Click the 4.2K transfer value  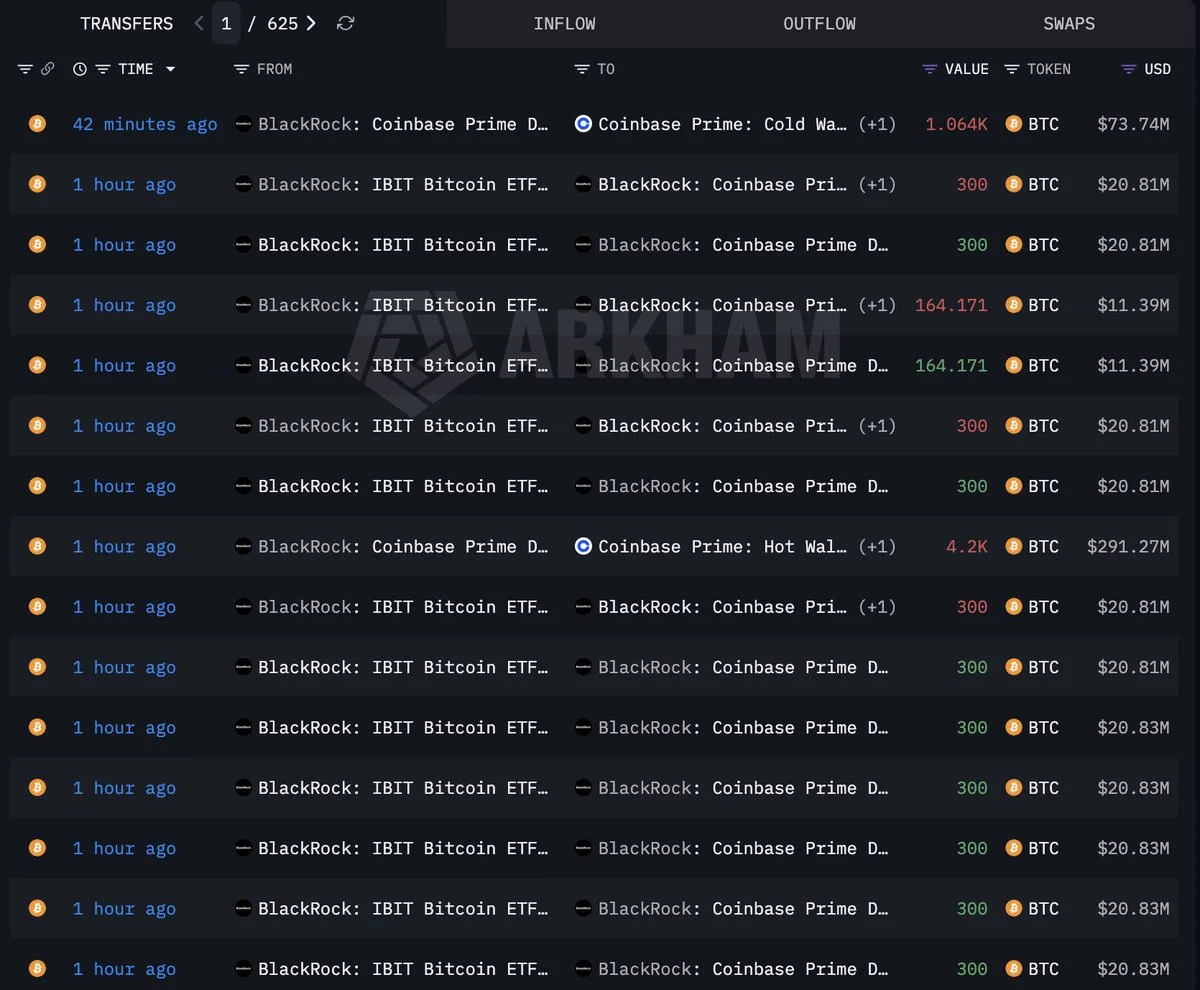pyautogui.click(x=966, y=546)
